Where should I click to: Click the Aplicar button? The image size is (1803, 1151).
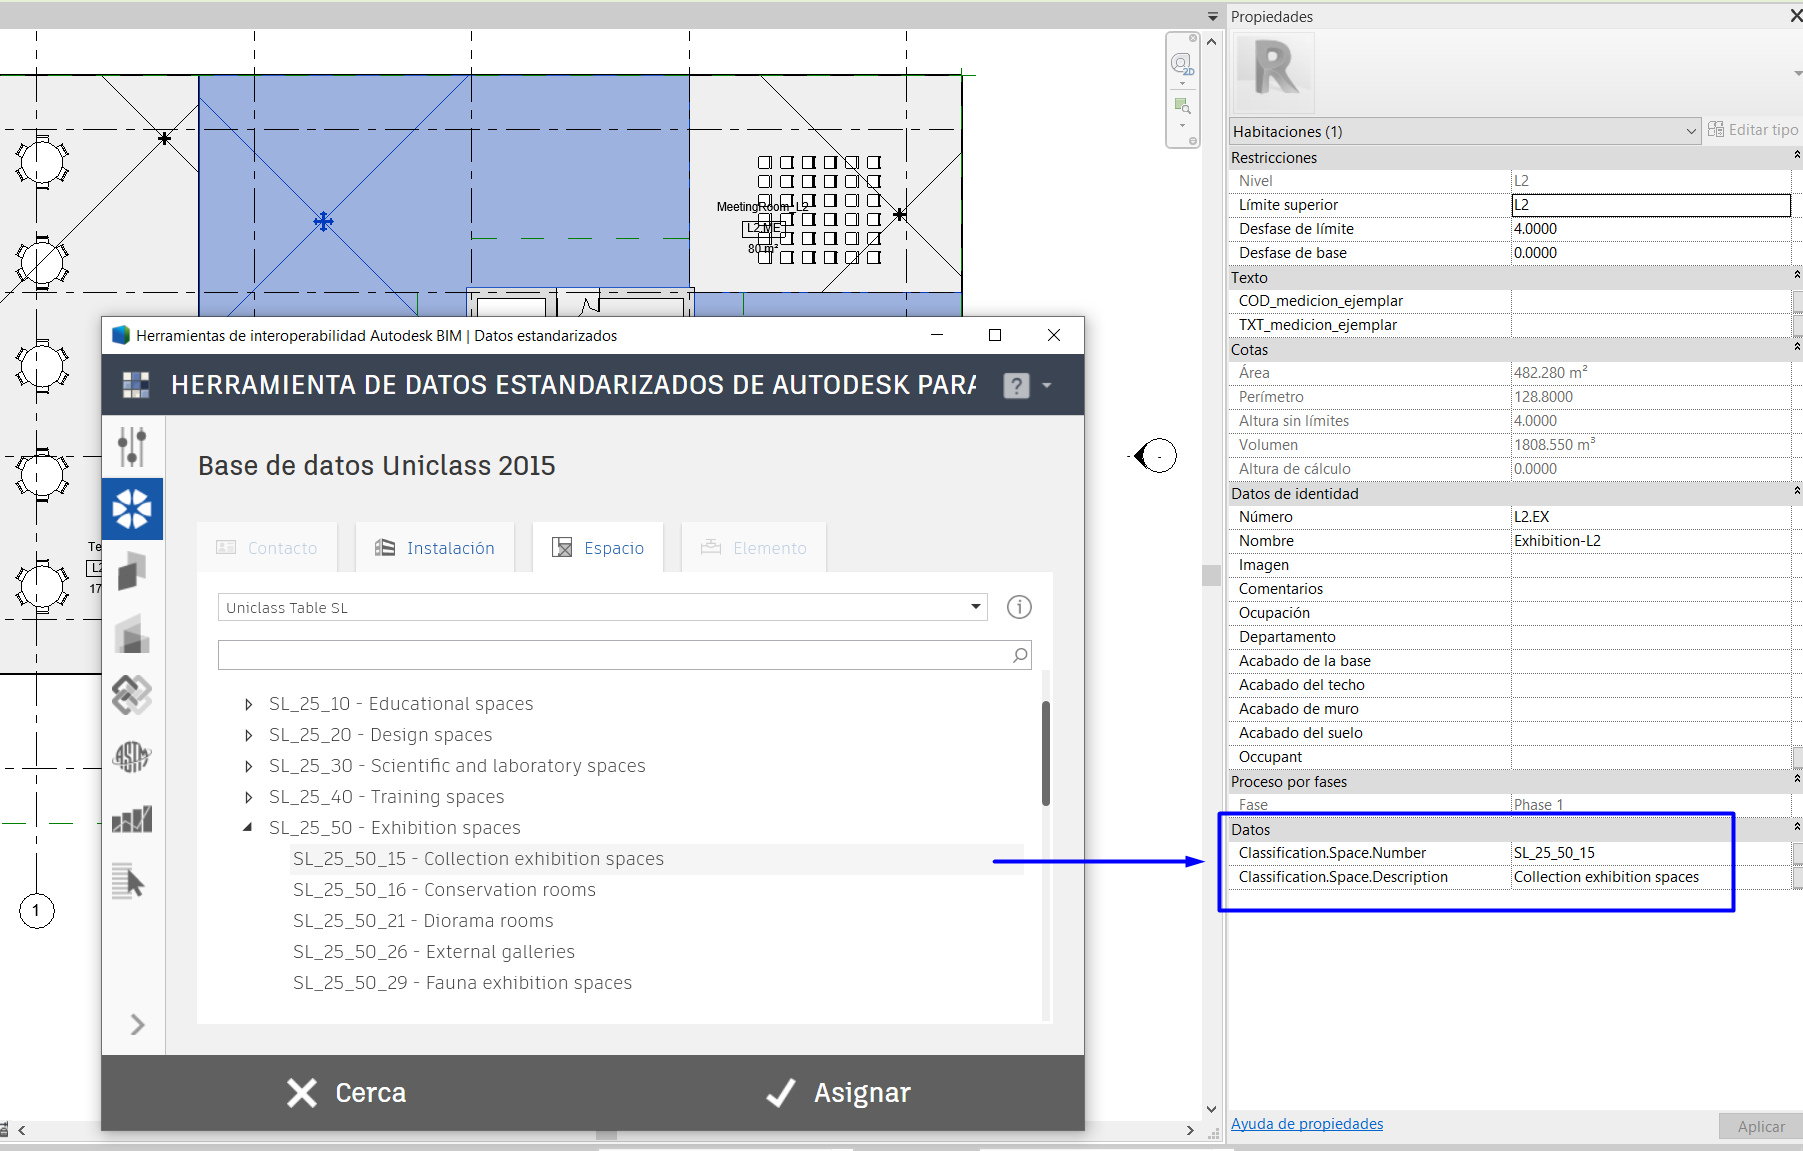[1760, 1126]
